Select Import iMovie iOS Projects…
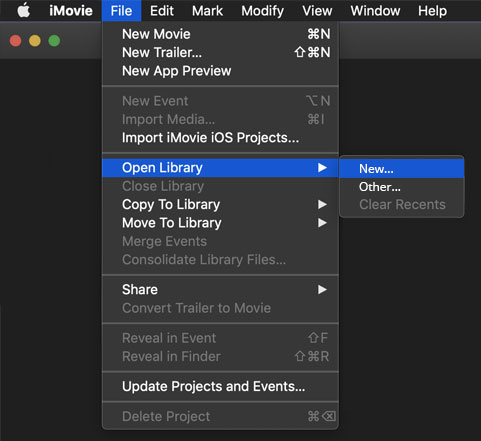481x441 pixels. pyautogui.click(x=220, y=138)
